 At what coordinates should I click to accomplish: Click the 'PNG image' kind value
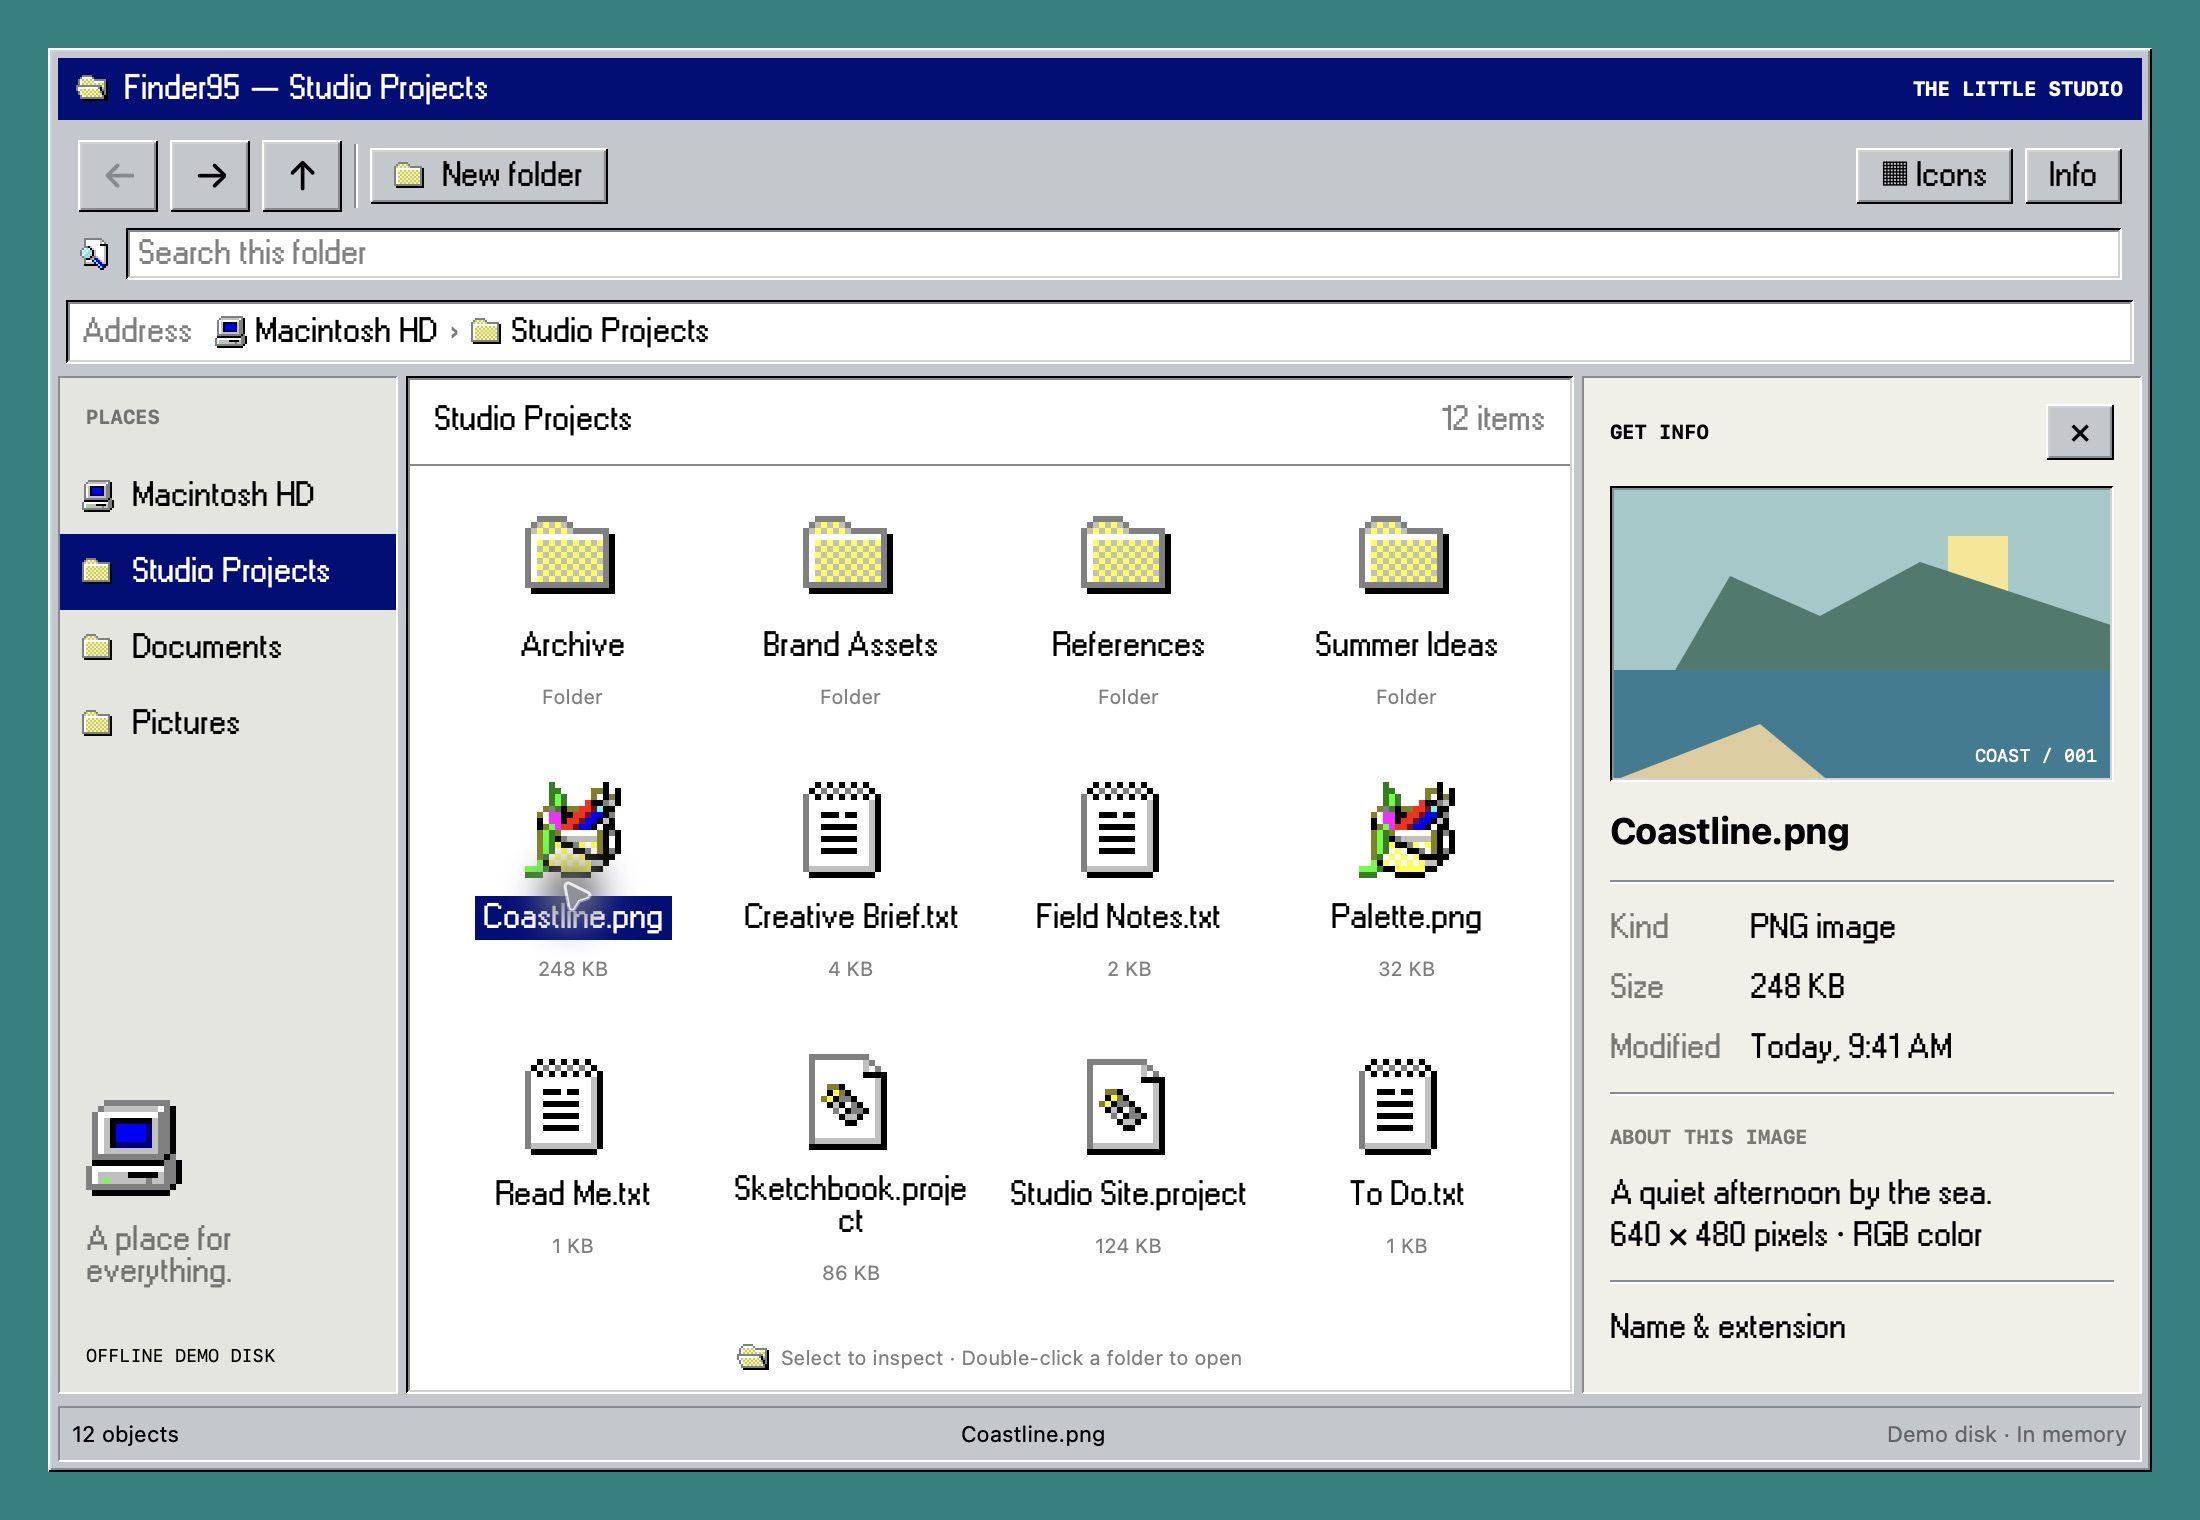click(1822, 927)
